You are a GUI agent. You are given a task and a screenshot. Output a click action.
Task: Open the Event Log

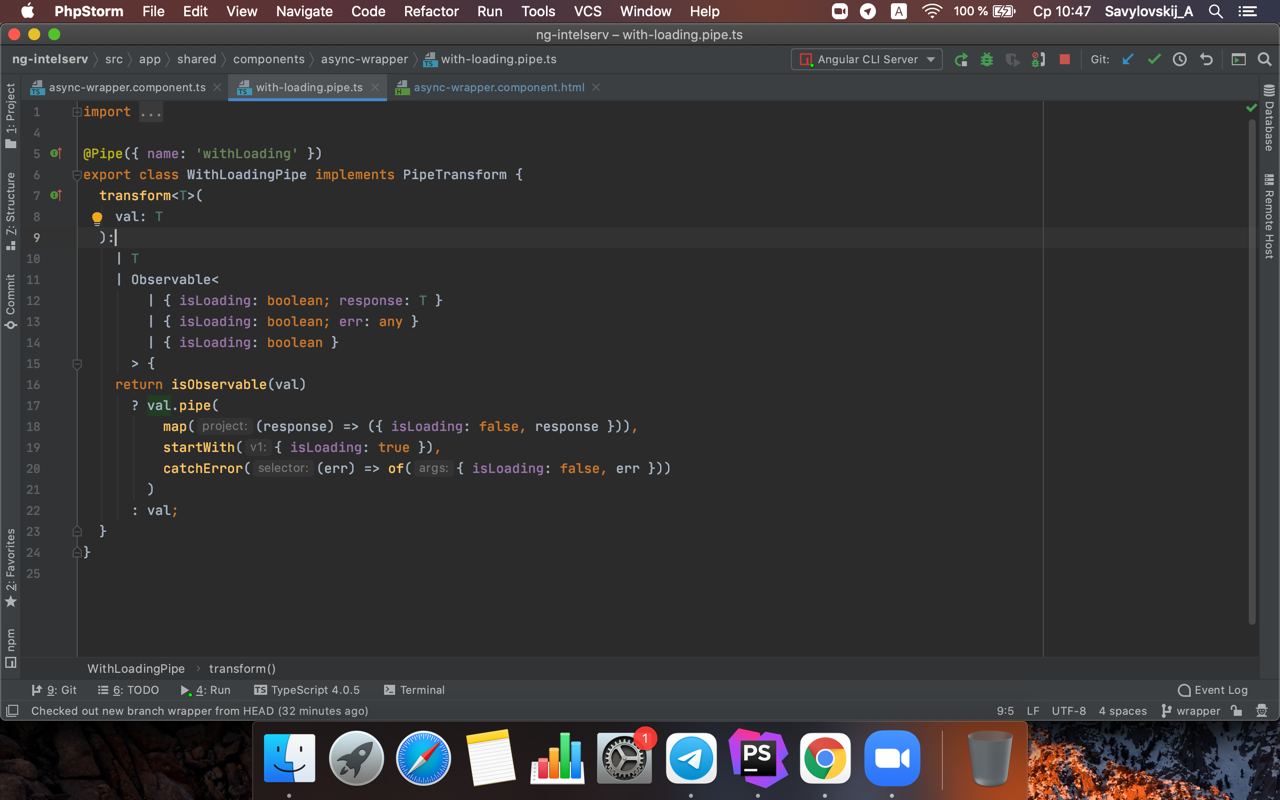[1213, 690]
